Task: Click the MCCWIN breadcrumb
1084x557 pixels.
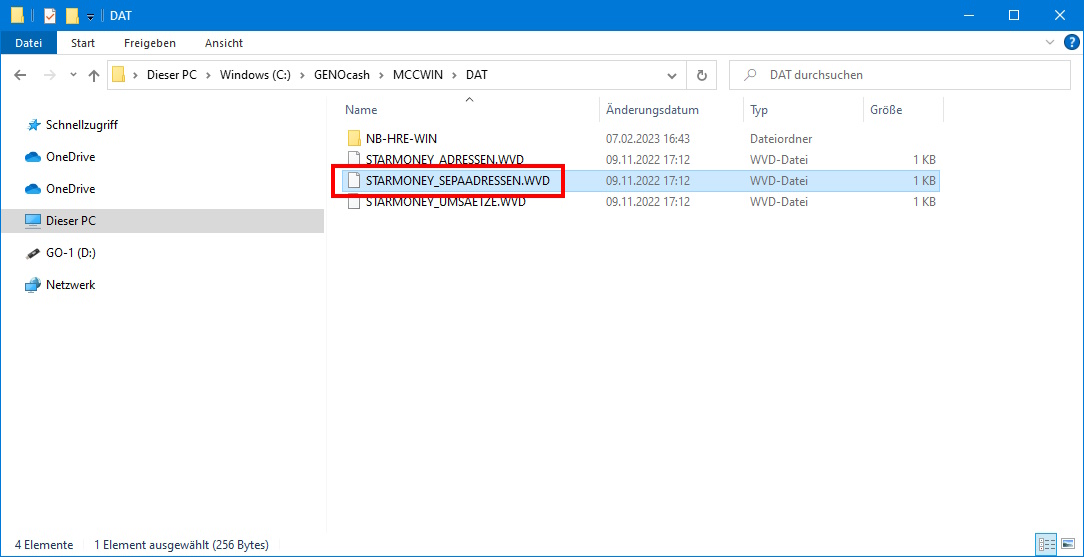Action: (420, 75)
